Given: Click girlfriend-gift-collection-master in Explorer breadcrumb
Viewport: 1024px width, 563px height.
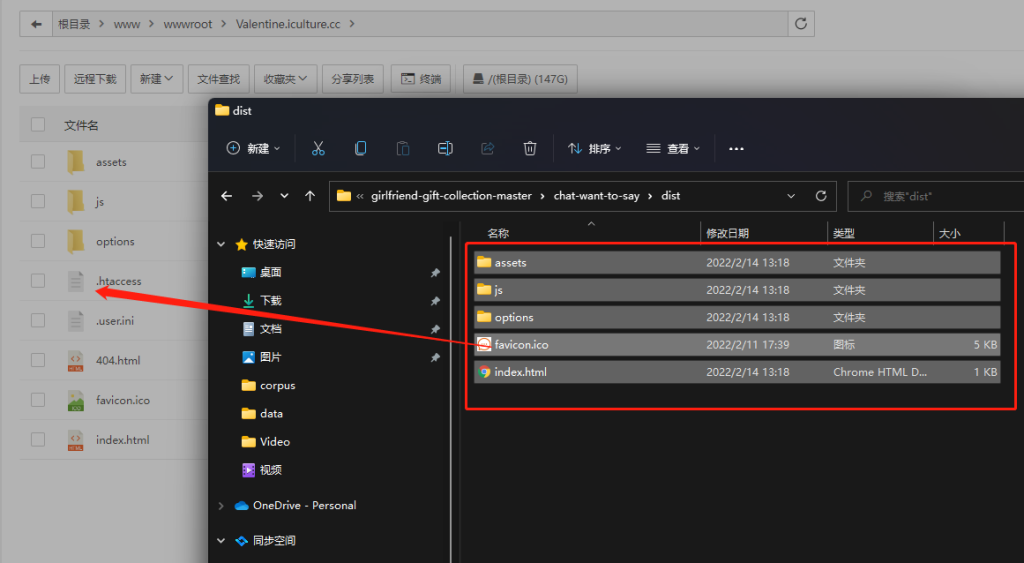Looking at the screenshot, I should (x=451, y=196).
